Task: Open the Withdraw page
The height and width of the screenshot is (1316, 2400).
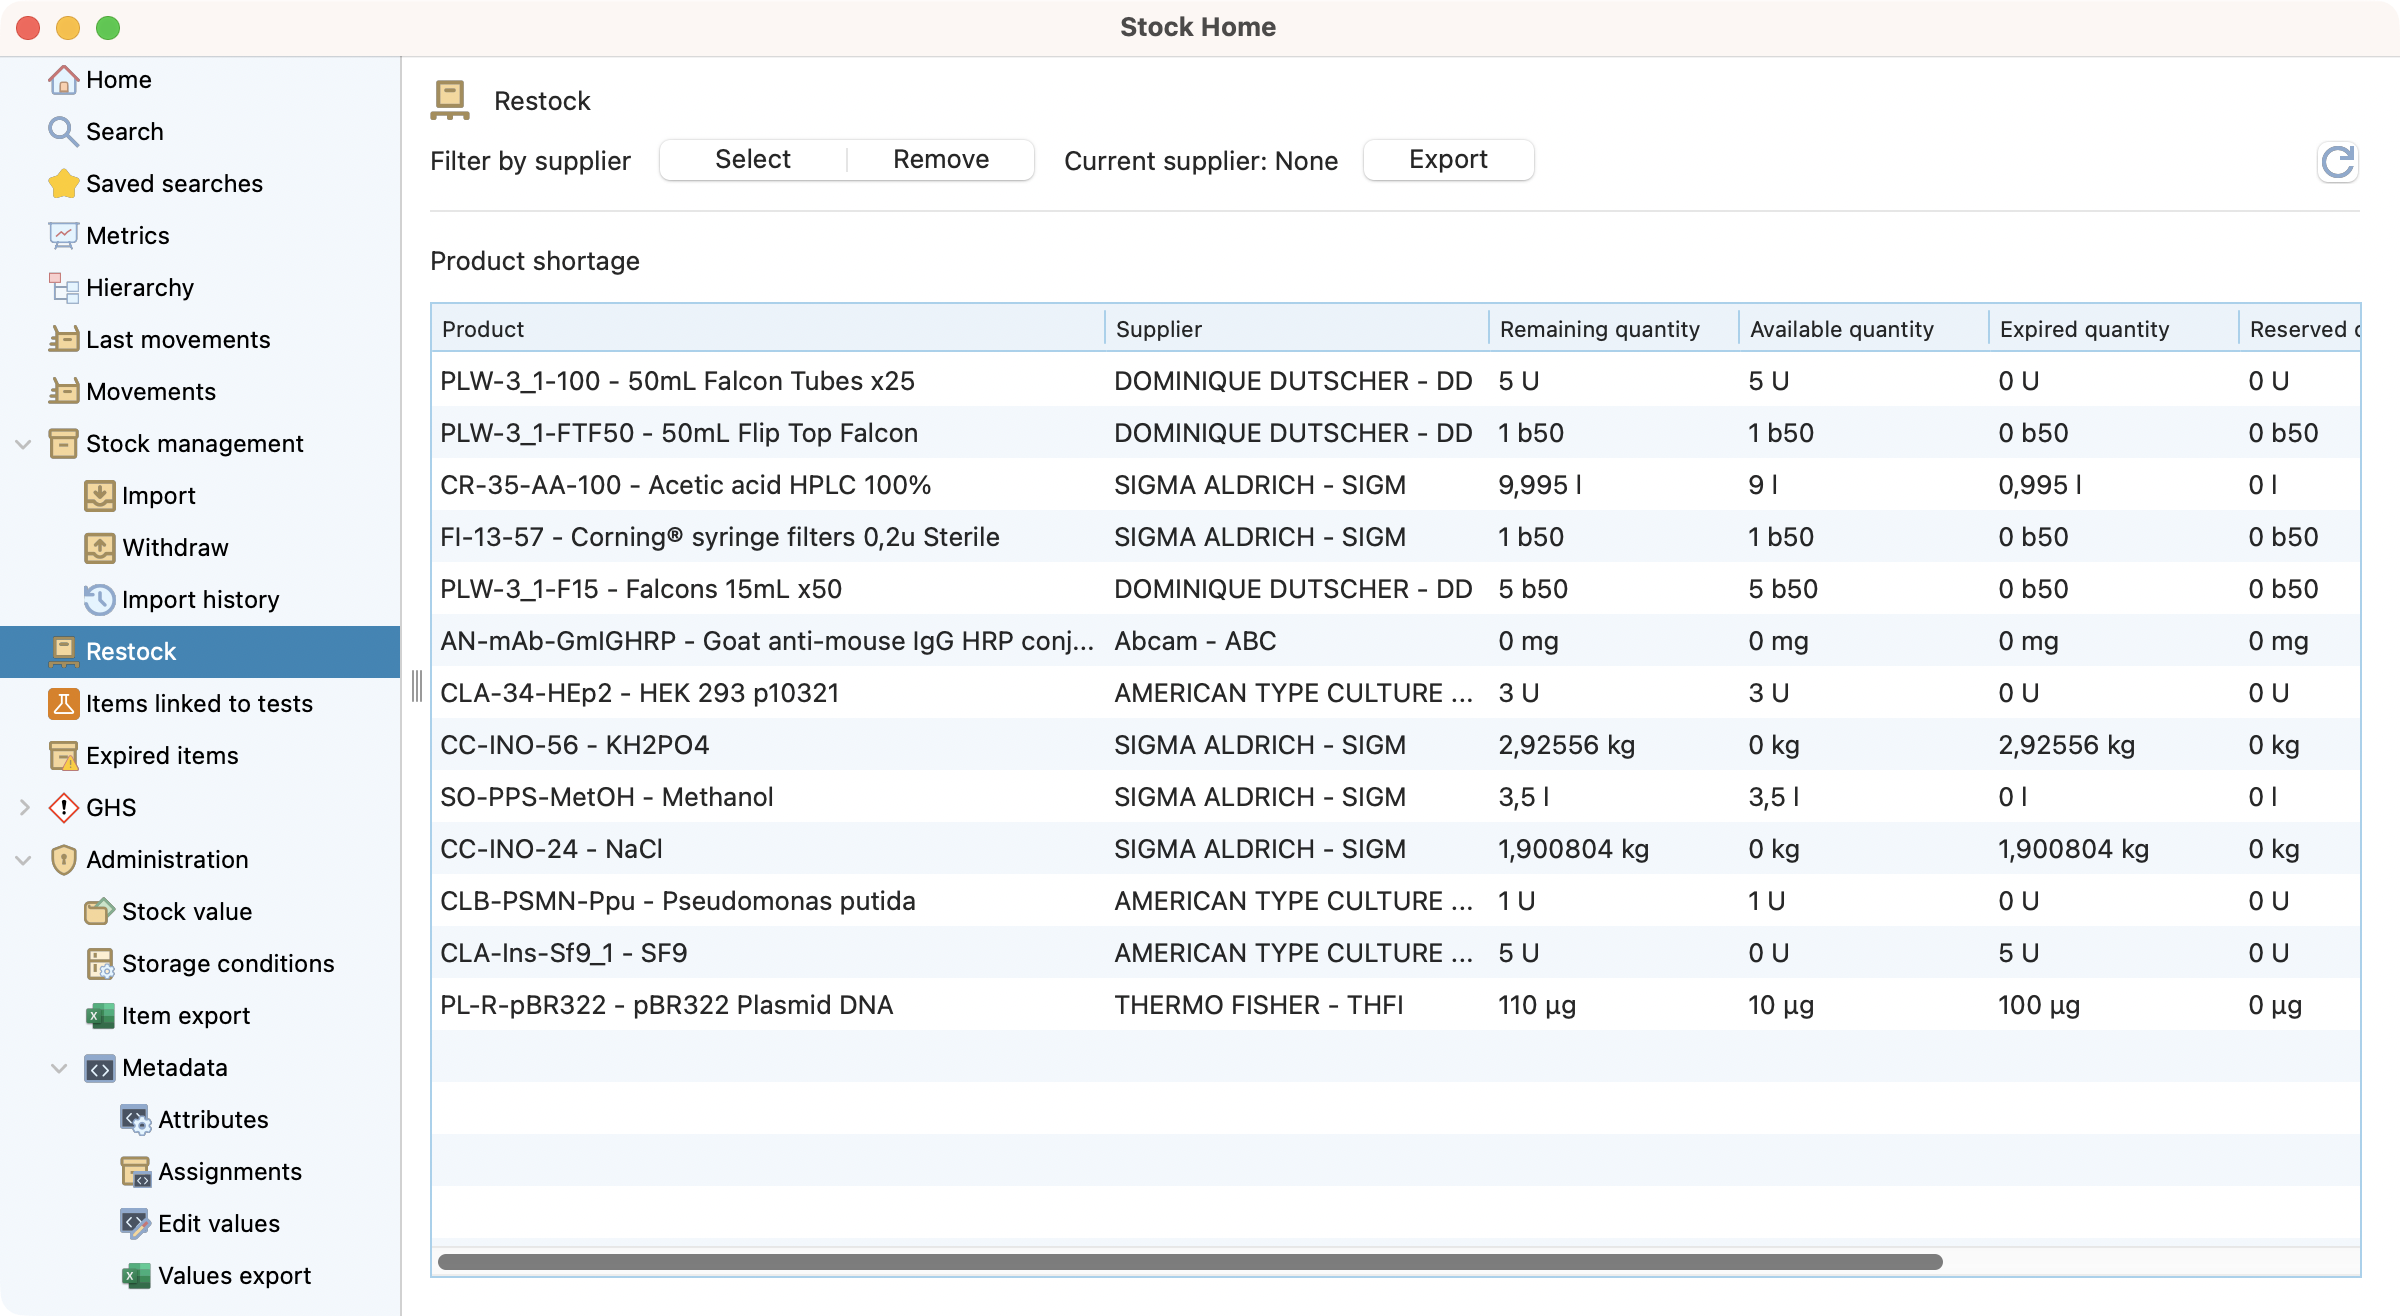Action: click(175, 548)
